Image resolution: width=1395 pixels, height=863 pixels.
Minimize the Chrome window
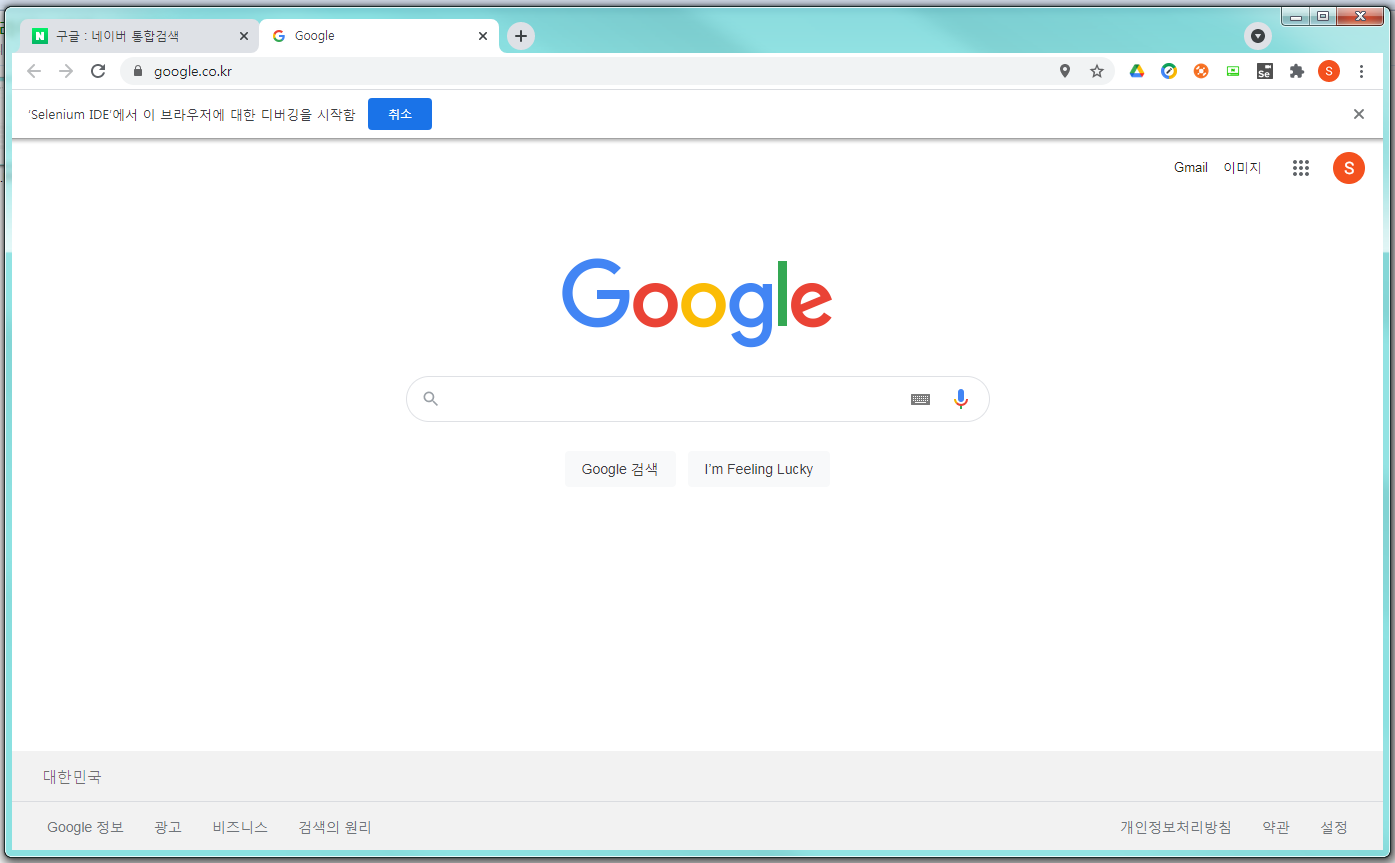click(1296, 16)
